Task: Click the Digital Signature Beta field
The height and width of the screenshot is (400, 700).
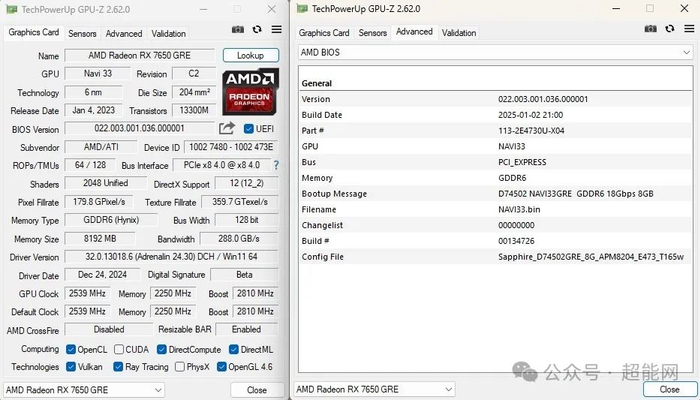Action: (x=245, y=275)
